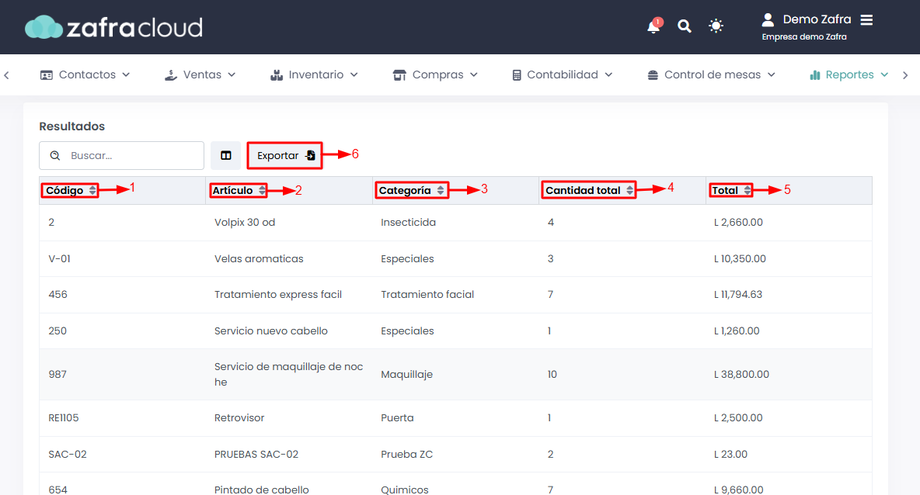Sort by Cantidad total column arrows

[x=630, y=191]
